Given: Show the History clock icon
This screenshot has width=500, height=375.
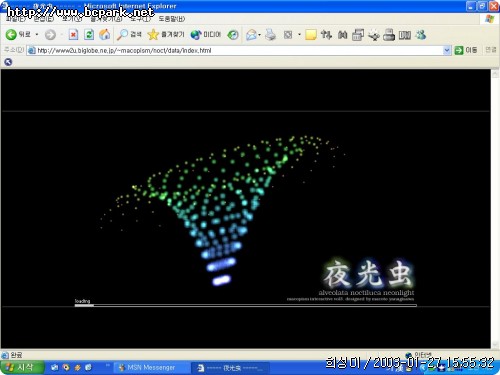Looking at the screenshot, I should pyautogui.click(x=233, y=35).
